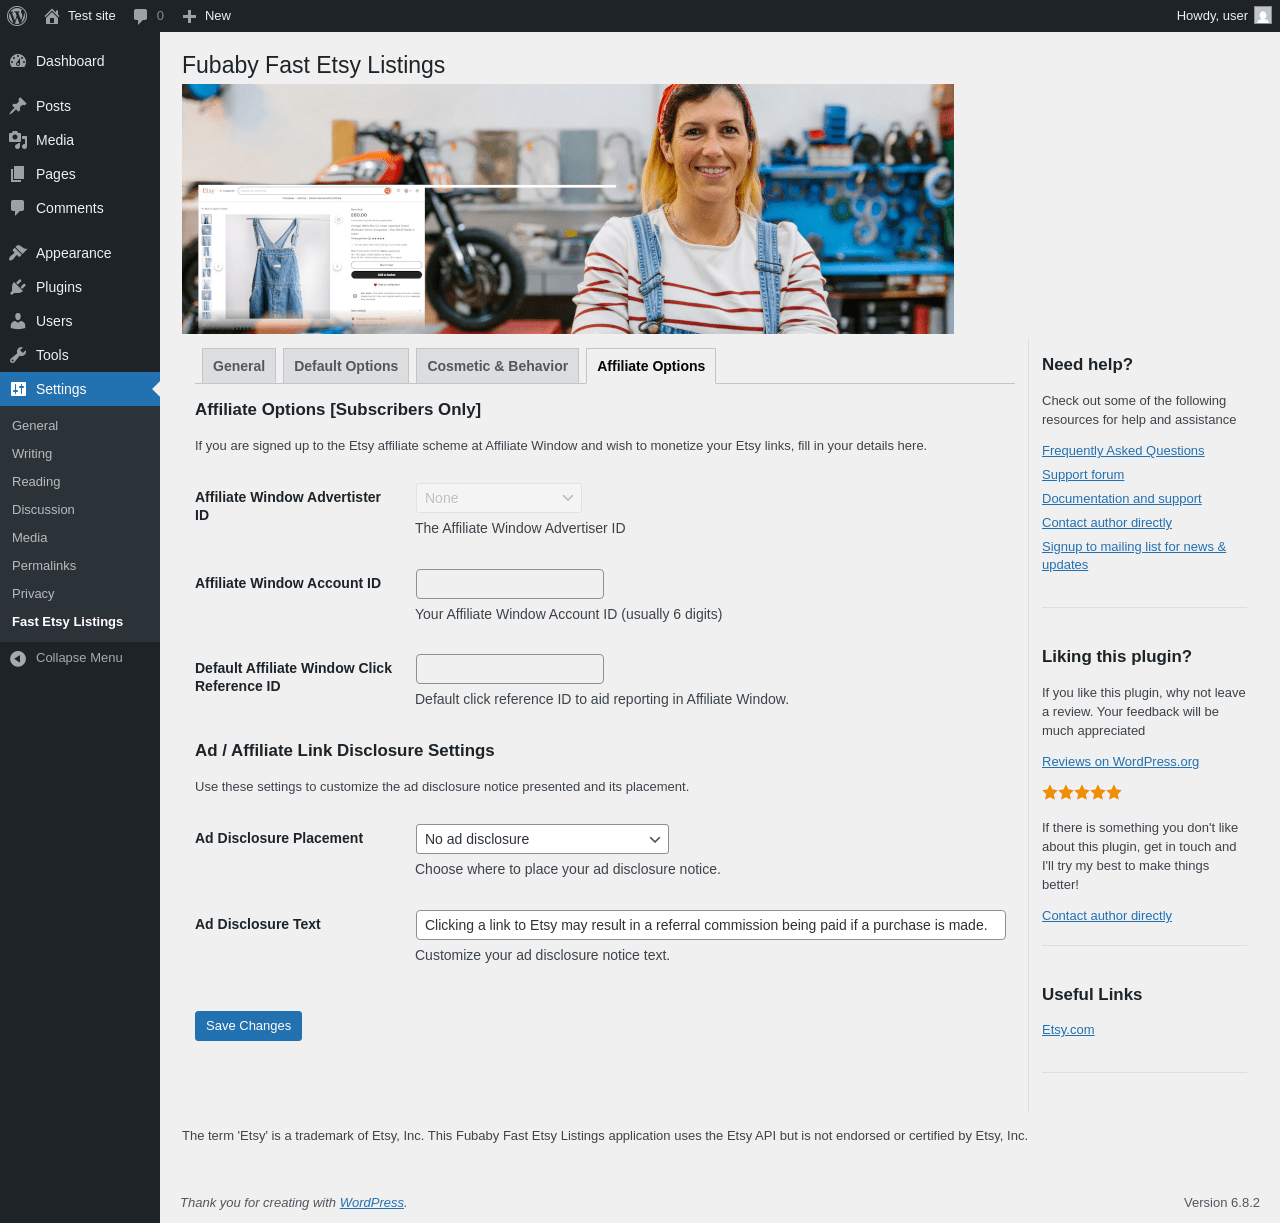
Task: Click the Save Changes button
Action: point(248,1026)
